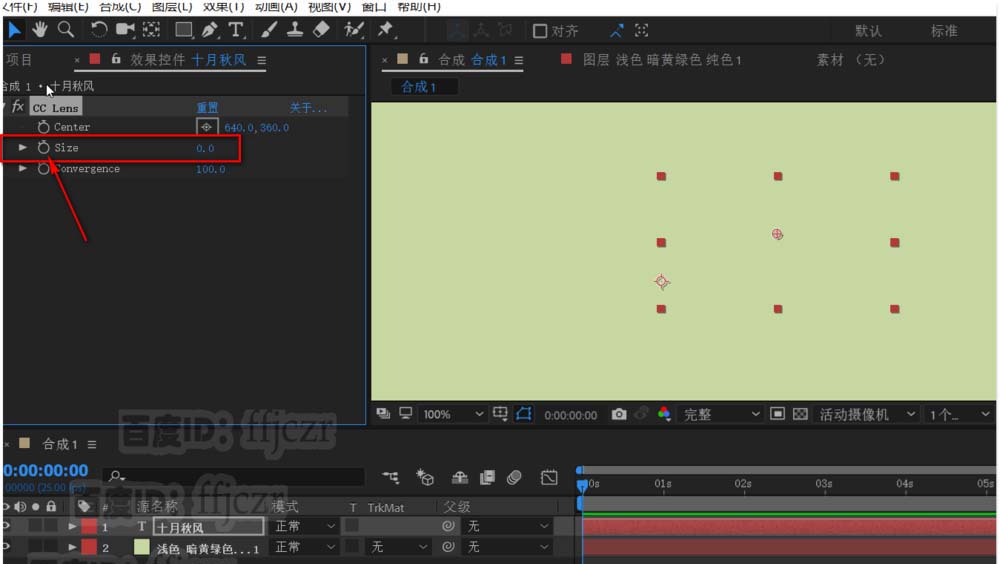Toggle lock on 合成1 viewer panel
Image resolution: width=1000 pixels, height=564 pixels.
423,59
